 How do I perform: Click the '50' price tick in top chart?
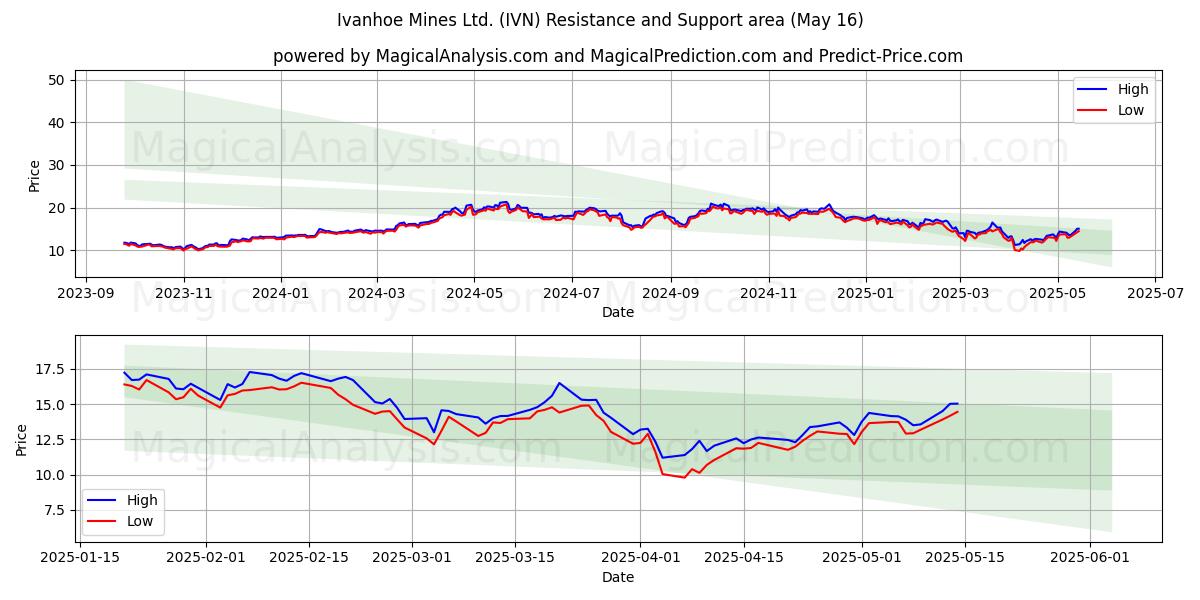click(57, 80)
